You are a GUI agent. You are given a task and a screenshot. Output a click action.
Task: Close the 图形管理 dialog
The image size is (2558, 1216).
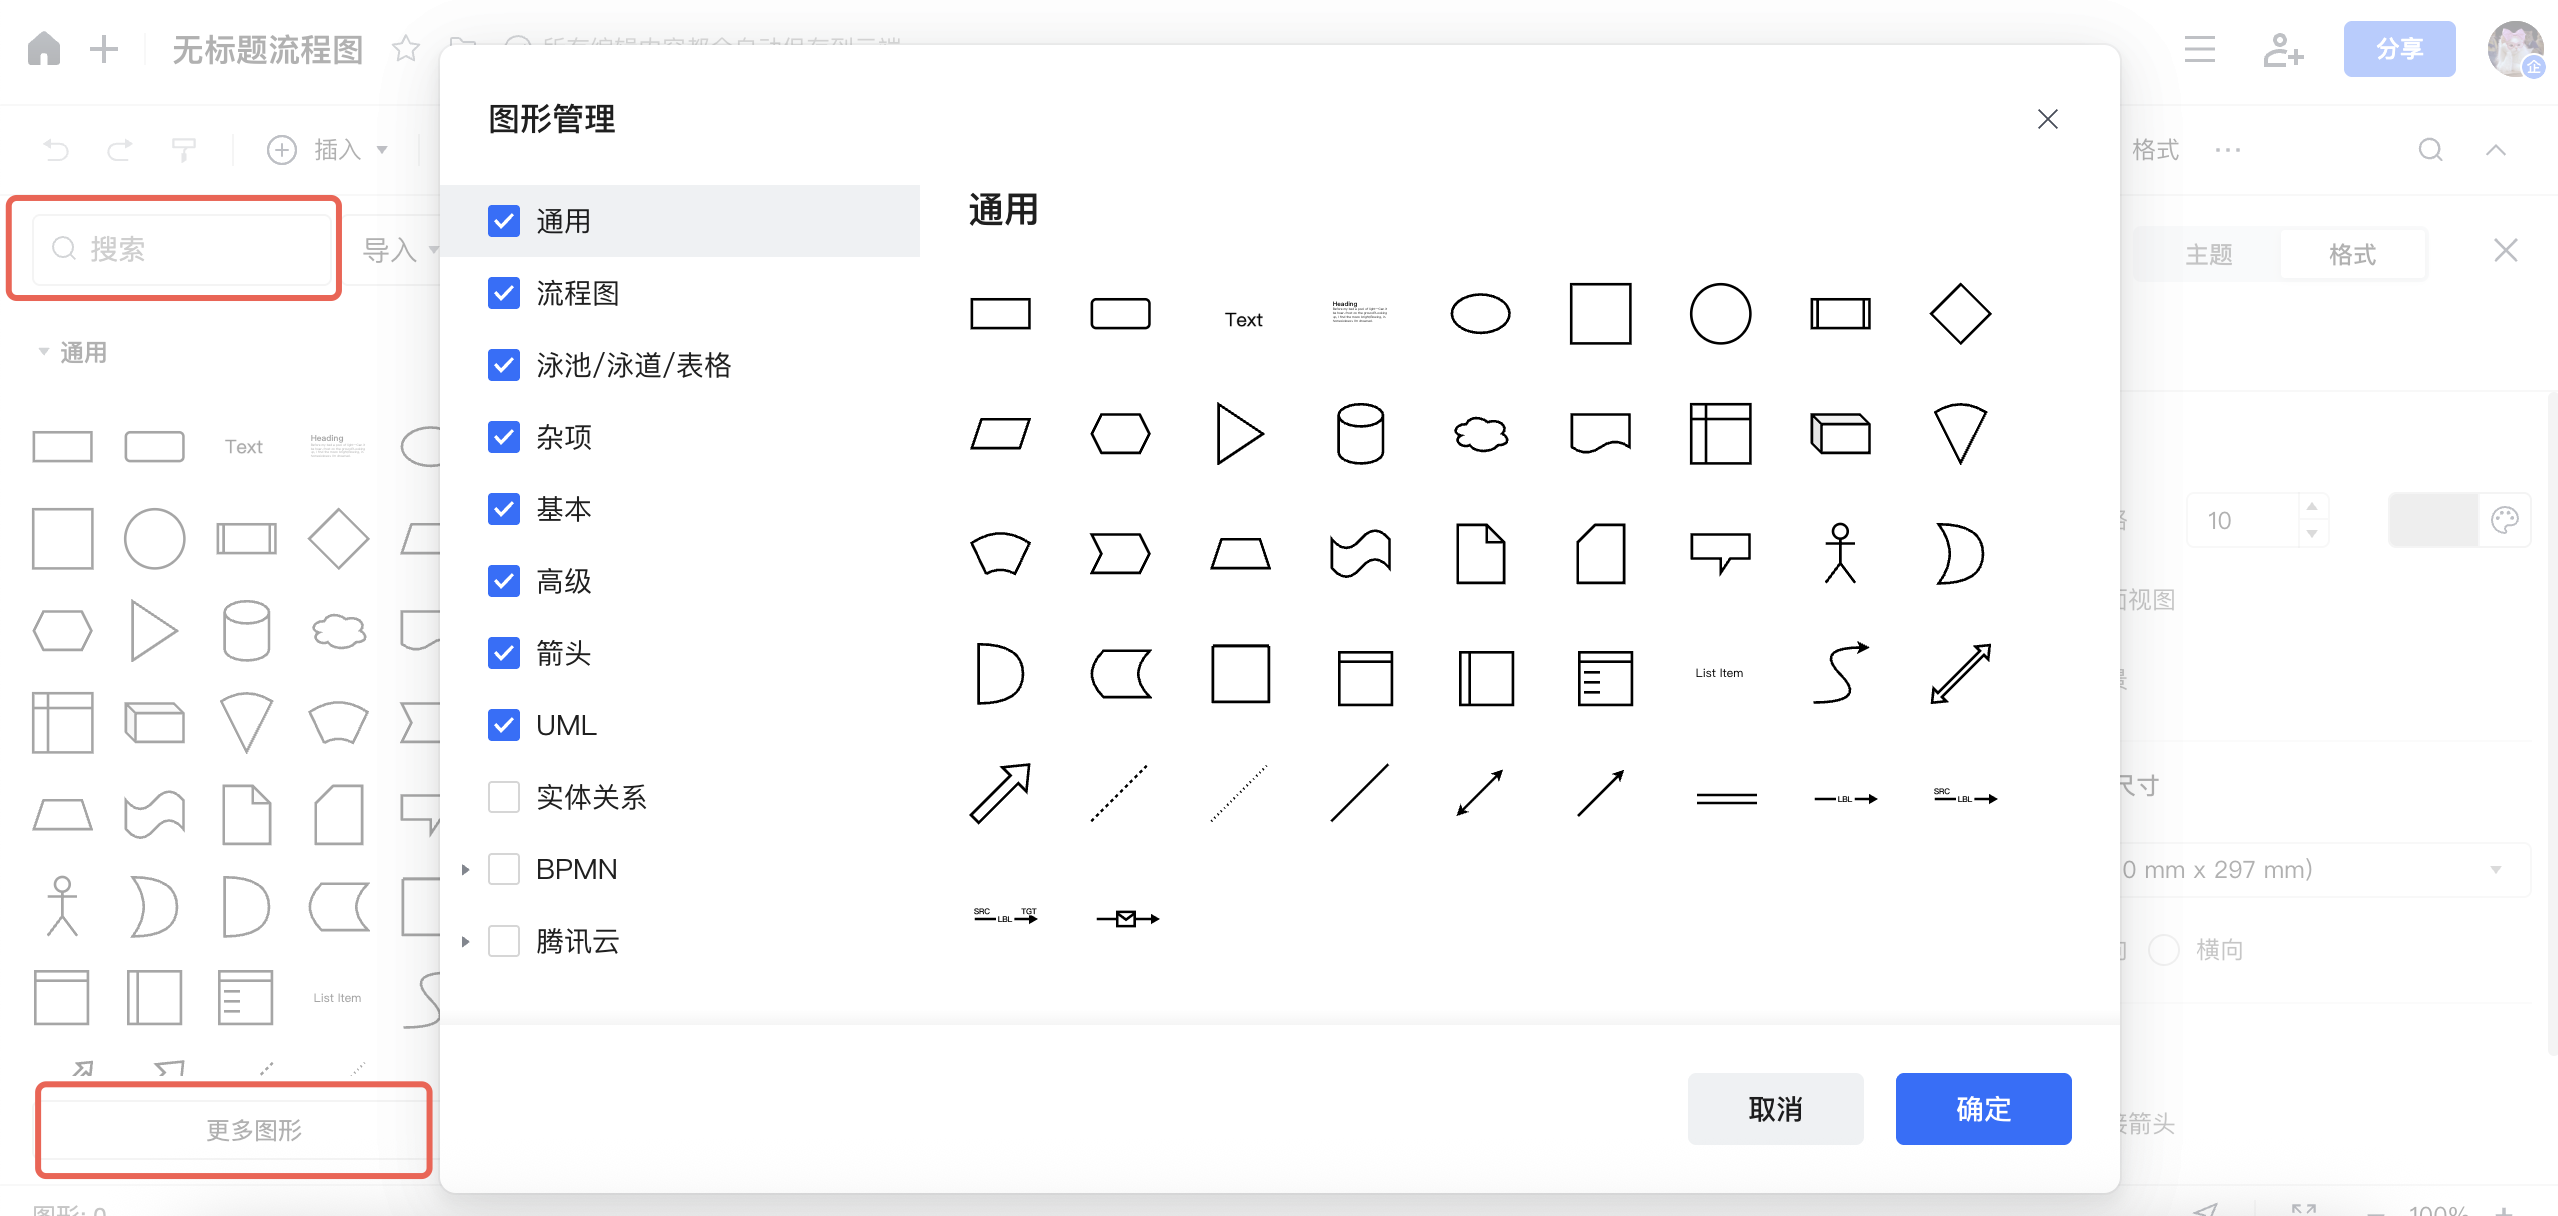pos(2047,119)
